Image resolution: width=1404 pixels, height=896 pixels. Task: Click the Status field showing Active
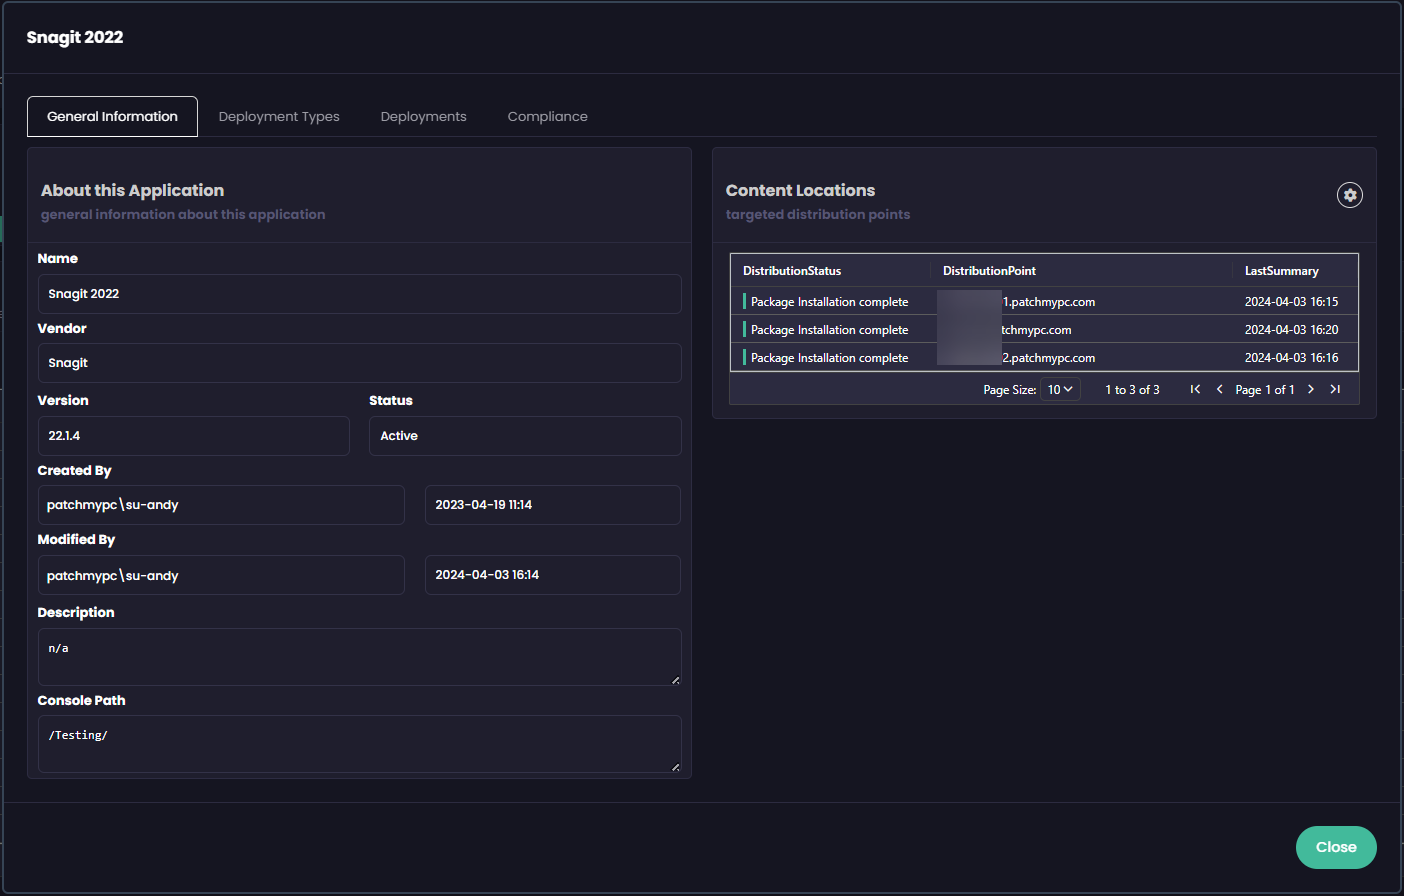coord(525,436)
